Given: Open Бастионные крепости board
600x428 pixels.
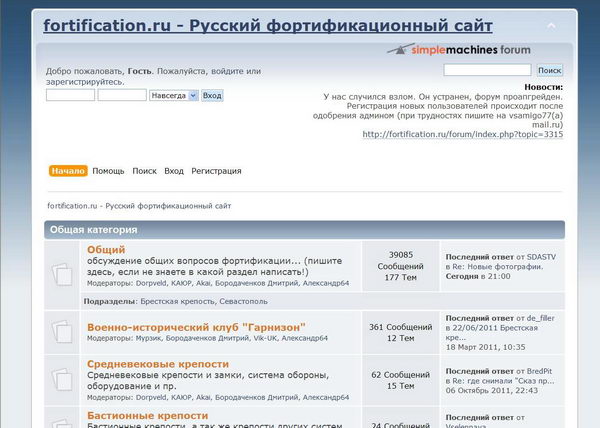Looking at the screenshot, I should (x=147, y=415).
